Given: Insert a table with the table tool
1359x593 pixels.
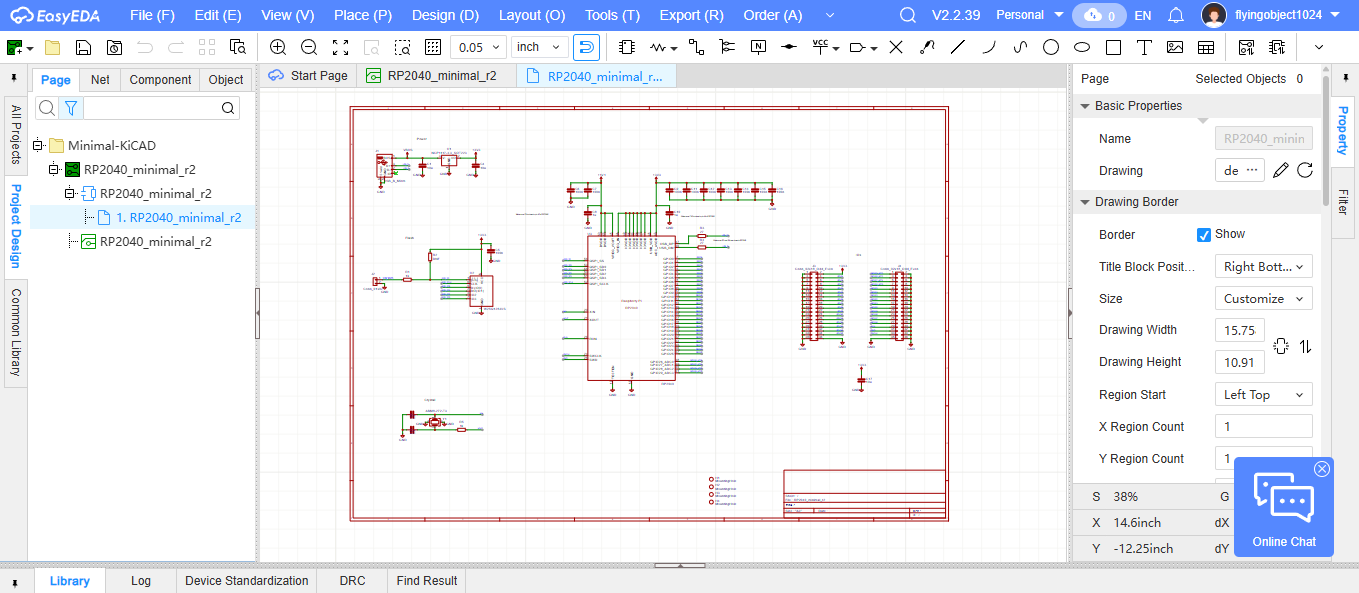Looking at the screenshot, I should pos(1206,47).
